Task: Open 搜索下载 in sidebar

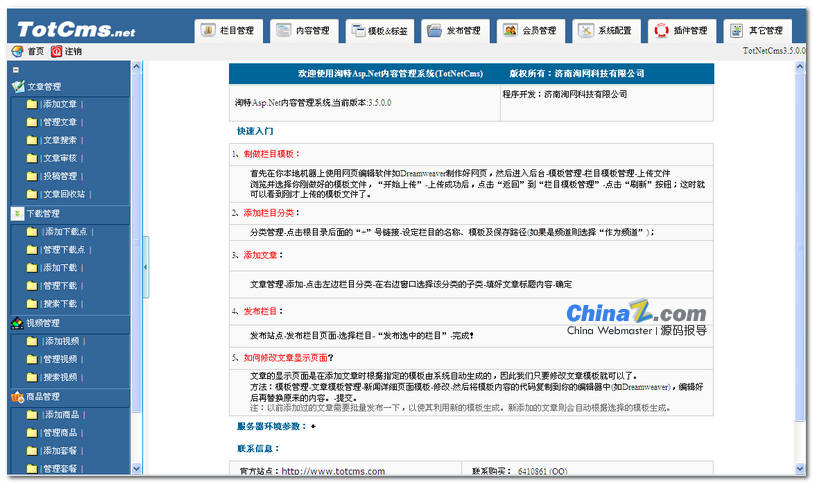Action: [60, 304]
